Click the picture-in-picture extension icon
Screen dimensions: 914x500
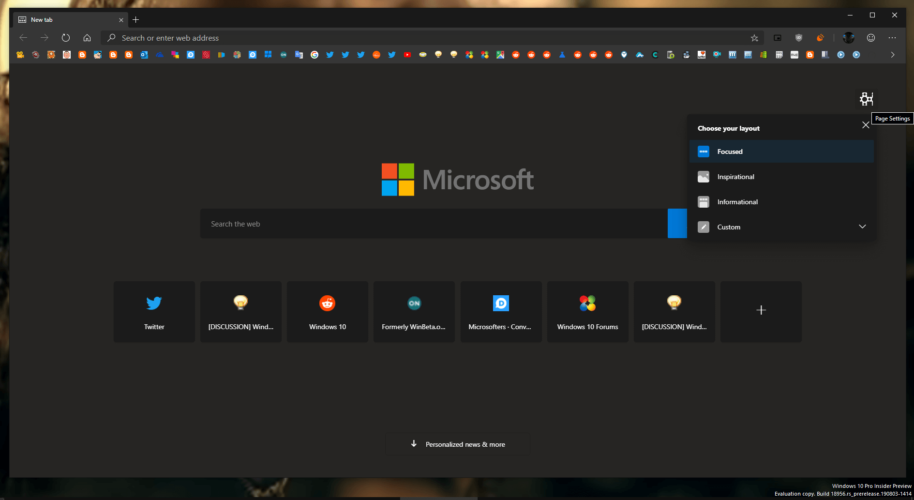[777, 38]
